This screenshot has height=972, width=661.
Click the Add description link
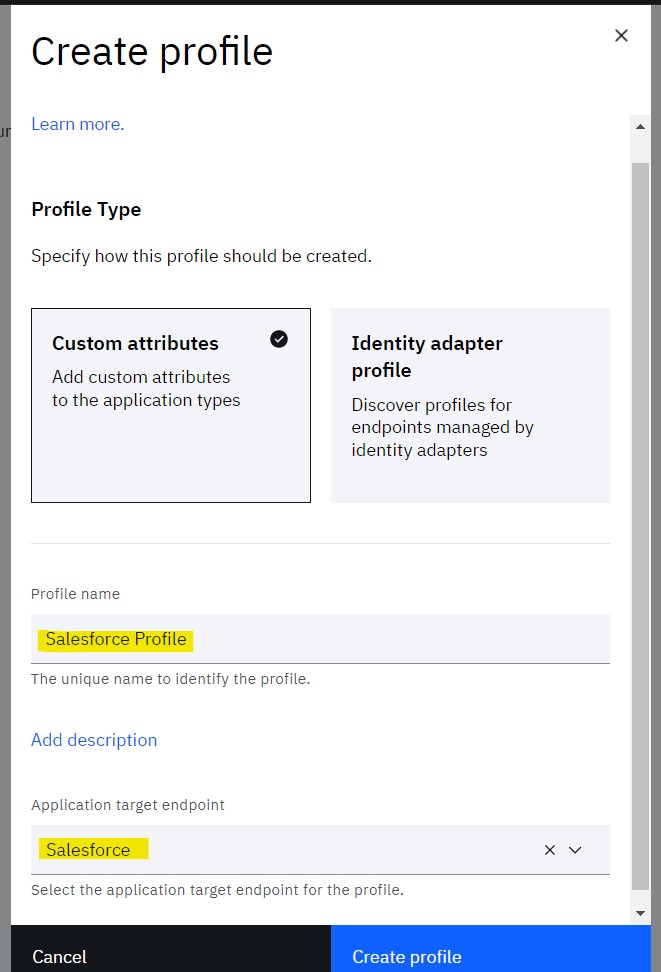pyautogui.click(x=94, y=740)
